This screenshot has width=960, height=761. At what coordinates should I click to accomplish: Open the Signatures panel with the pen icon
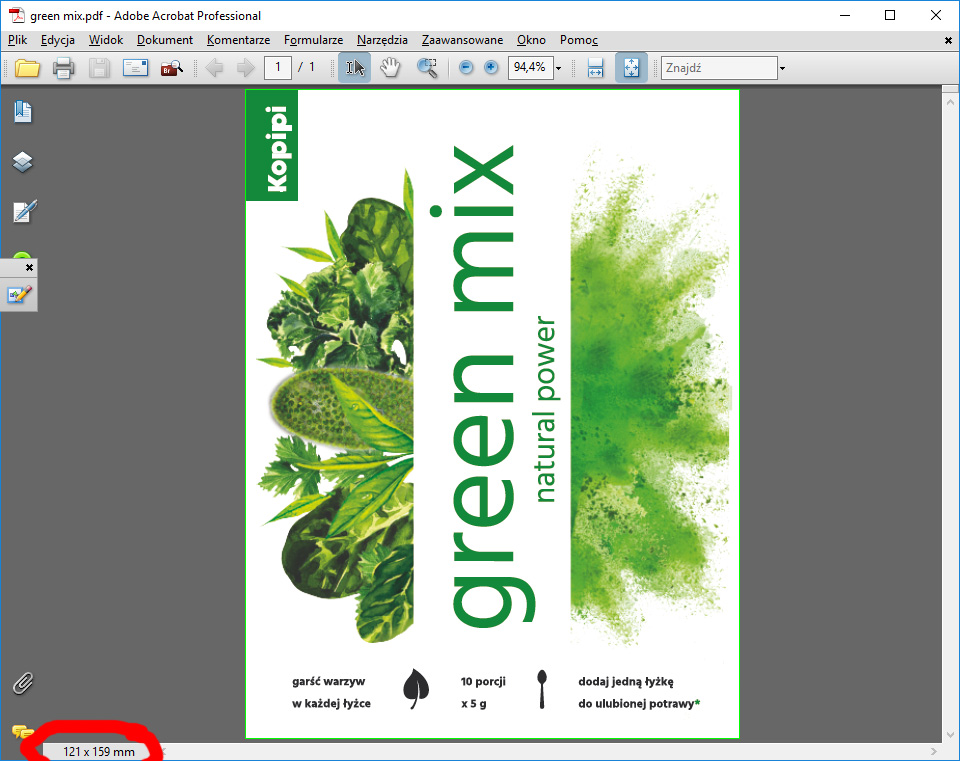pos(23,211)
